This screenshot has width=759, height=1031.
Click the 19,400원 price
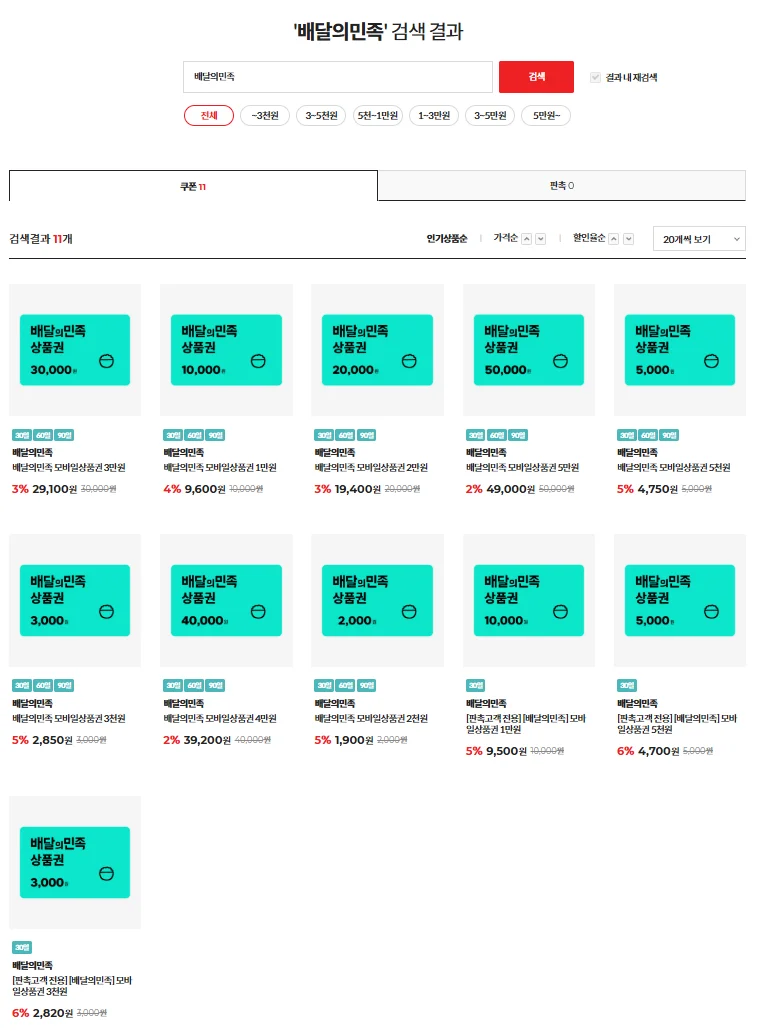pos(358,489)
